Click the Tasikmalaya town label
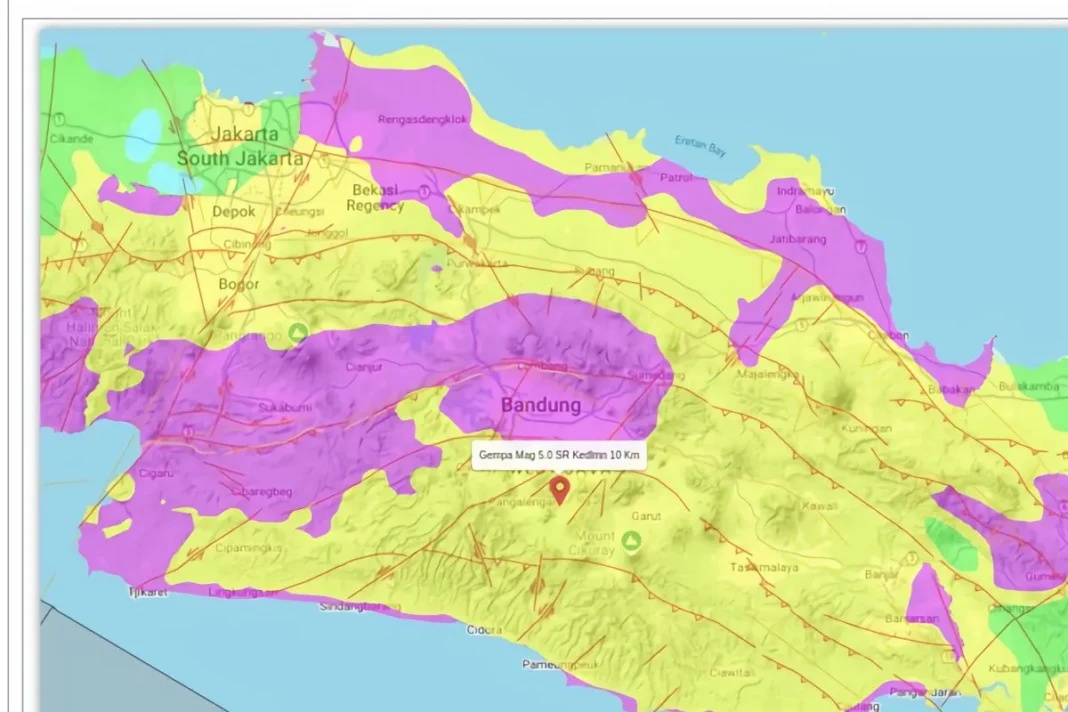This screenshot has width=1068, height=712. 764,567
